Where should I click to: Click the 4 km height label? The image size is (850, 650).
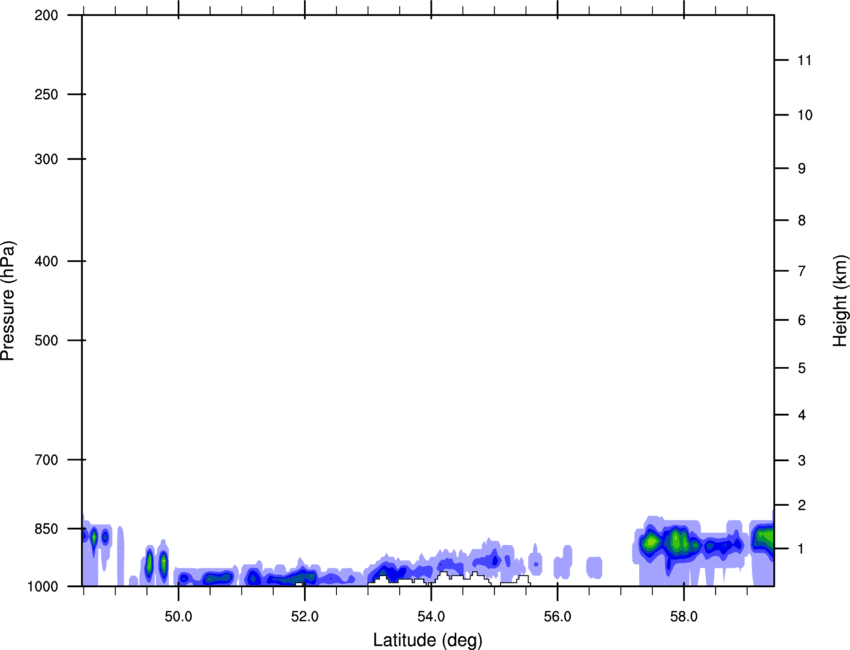pyautogui.click(x=802, y=415)
